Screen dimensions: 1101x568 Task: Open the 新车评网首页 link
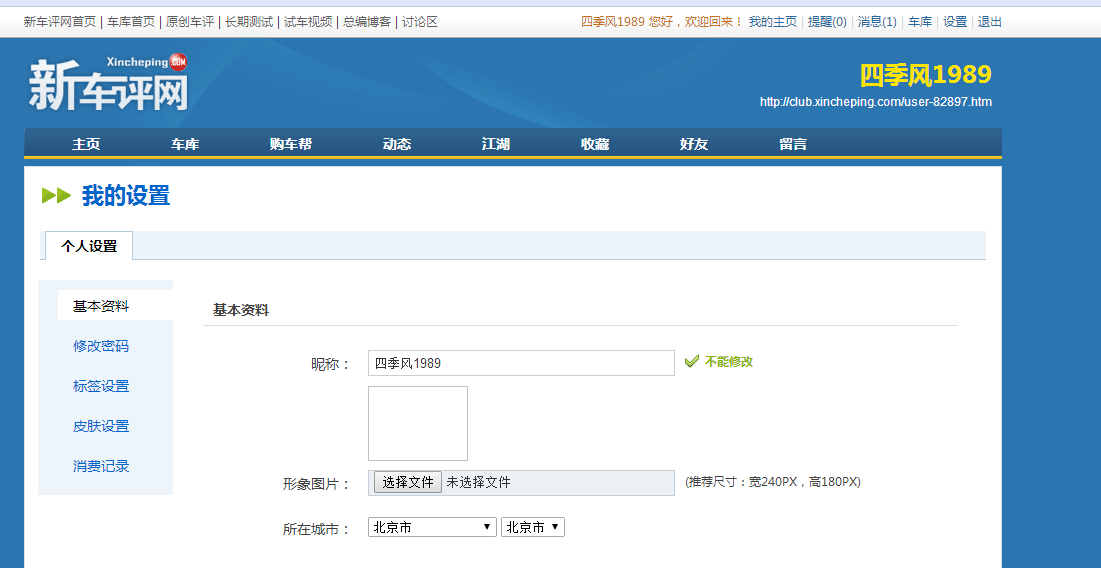60,22
